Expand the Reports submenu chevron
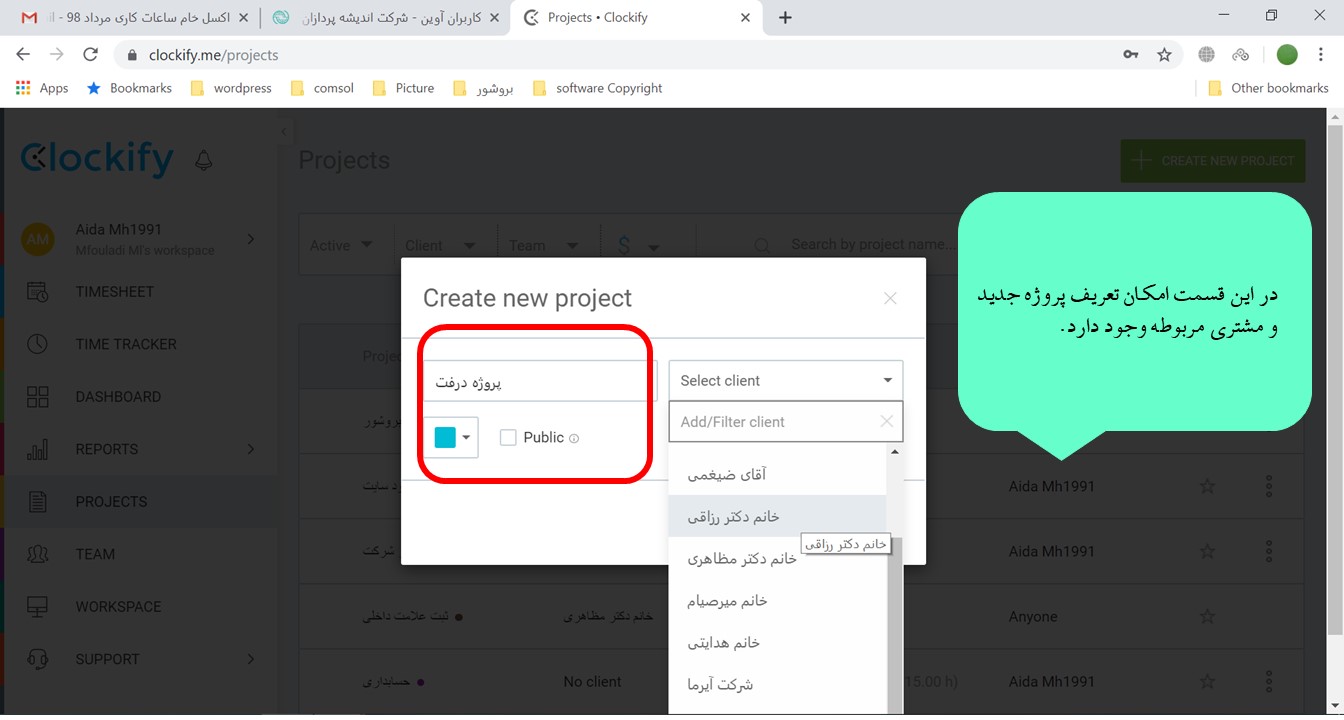The image size is (1344, 720). pos(250,449)
